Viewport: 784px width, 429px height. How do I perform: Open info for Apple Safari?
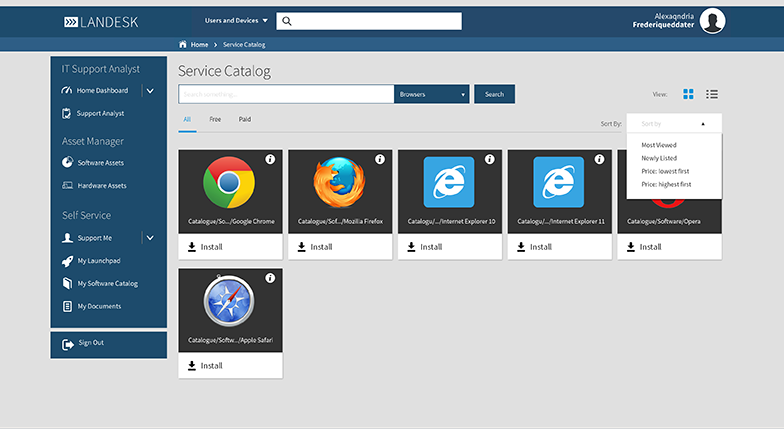tap(270, 278)
